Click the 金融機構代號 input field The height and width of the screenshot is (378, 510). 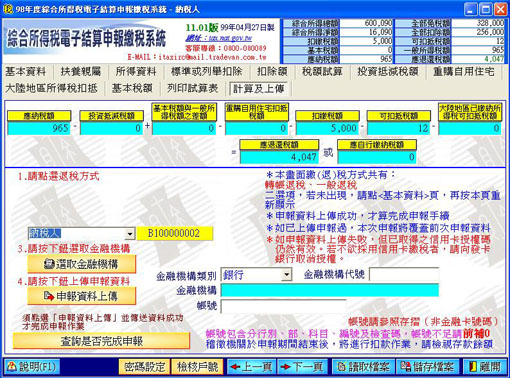pos(404,275)
